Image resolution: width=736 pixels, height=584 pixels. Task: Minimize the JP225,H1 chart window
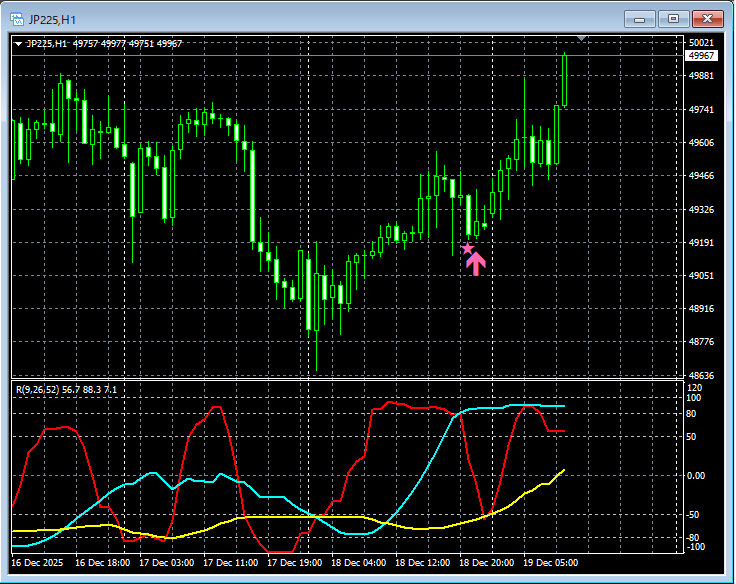640,18
